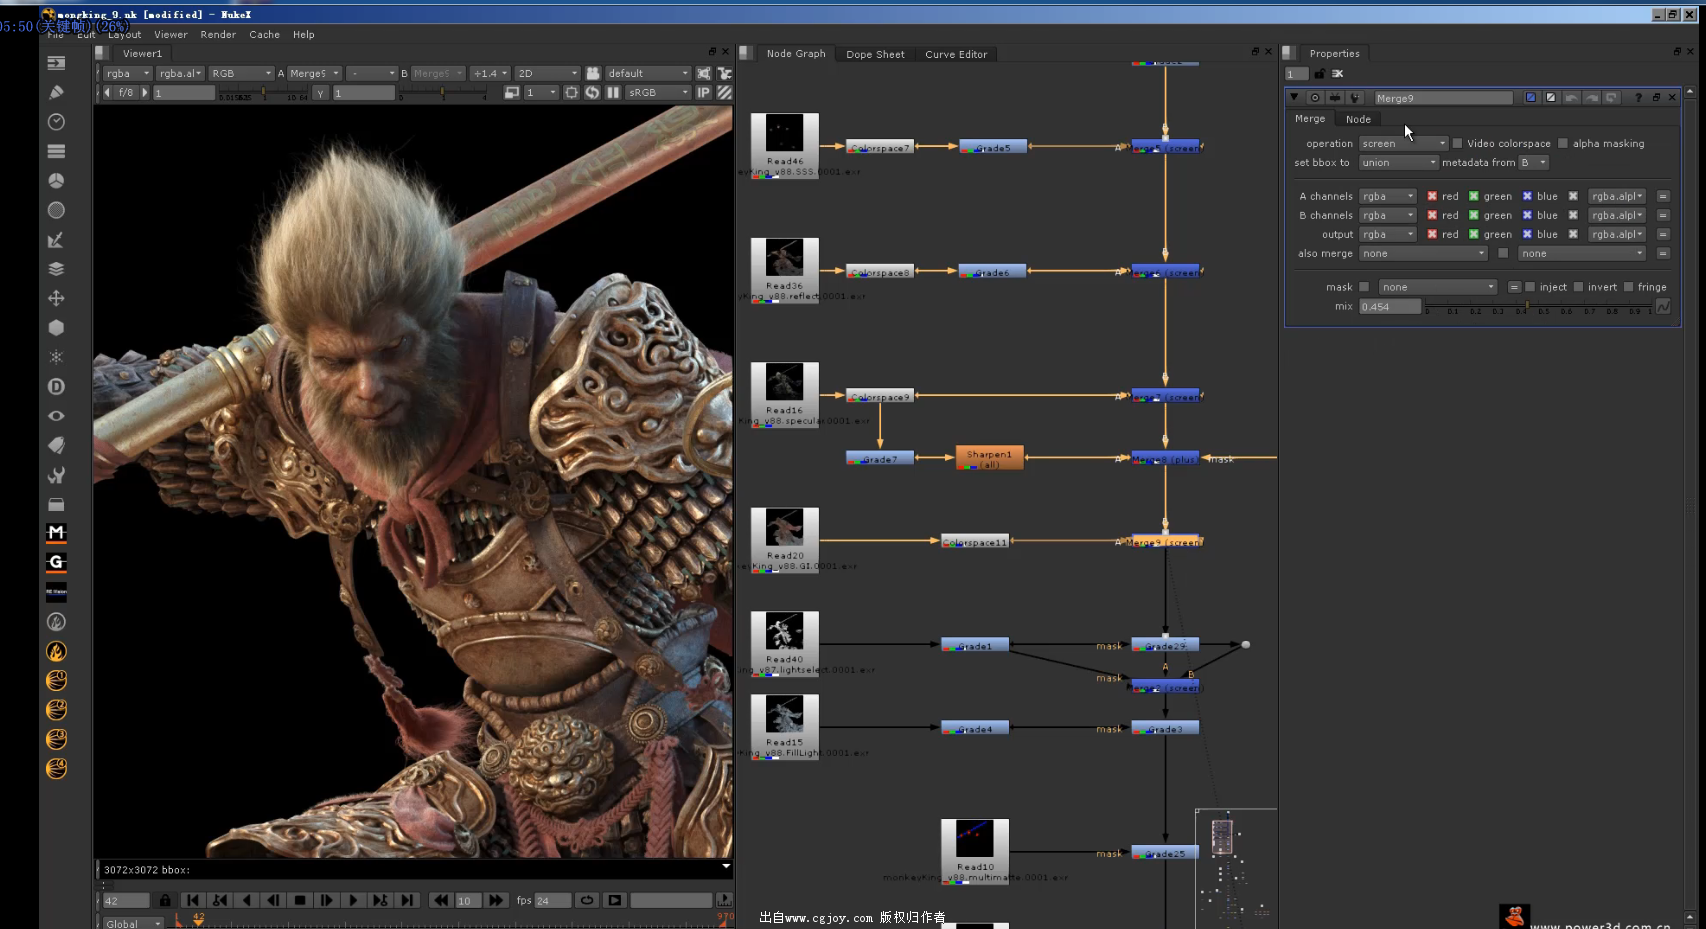This screenshot has height=929, width=1706.
Task: Open the Global timeline range dropdown
Action: [132, 923]
